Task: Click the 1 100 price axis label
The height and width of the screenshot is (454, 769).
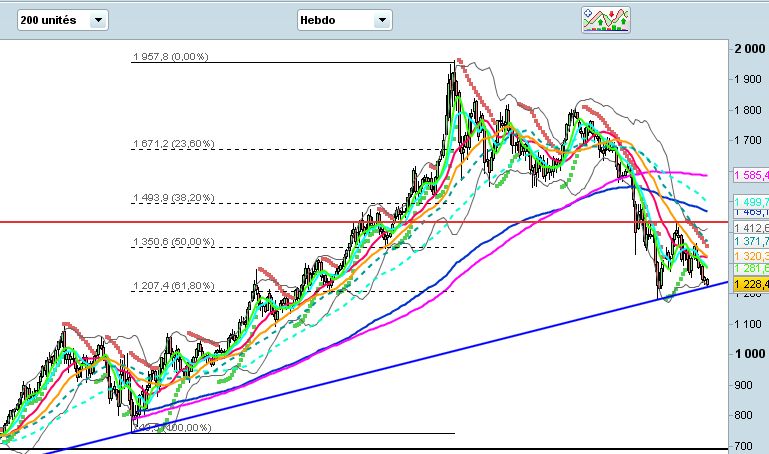Action: click(749, 324)
